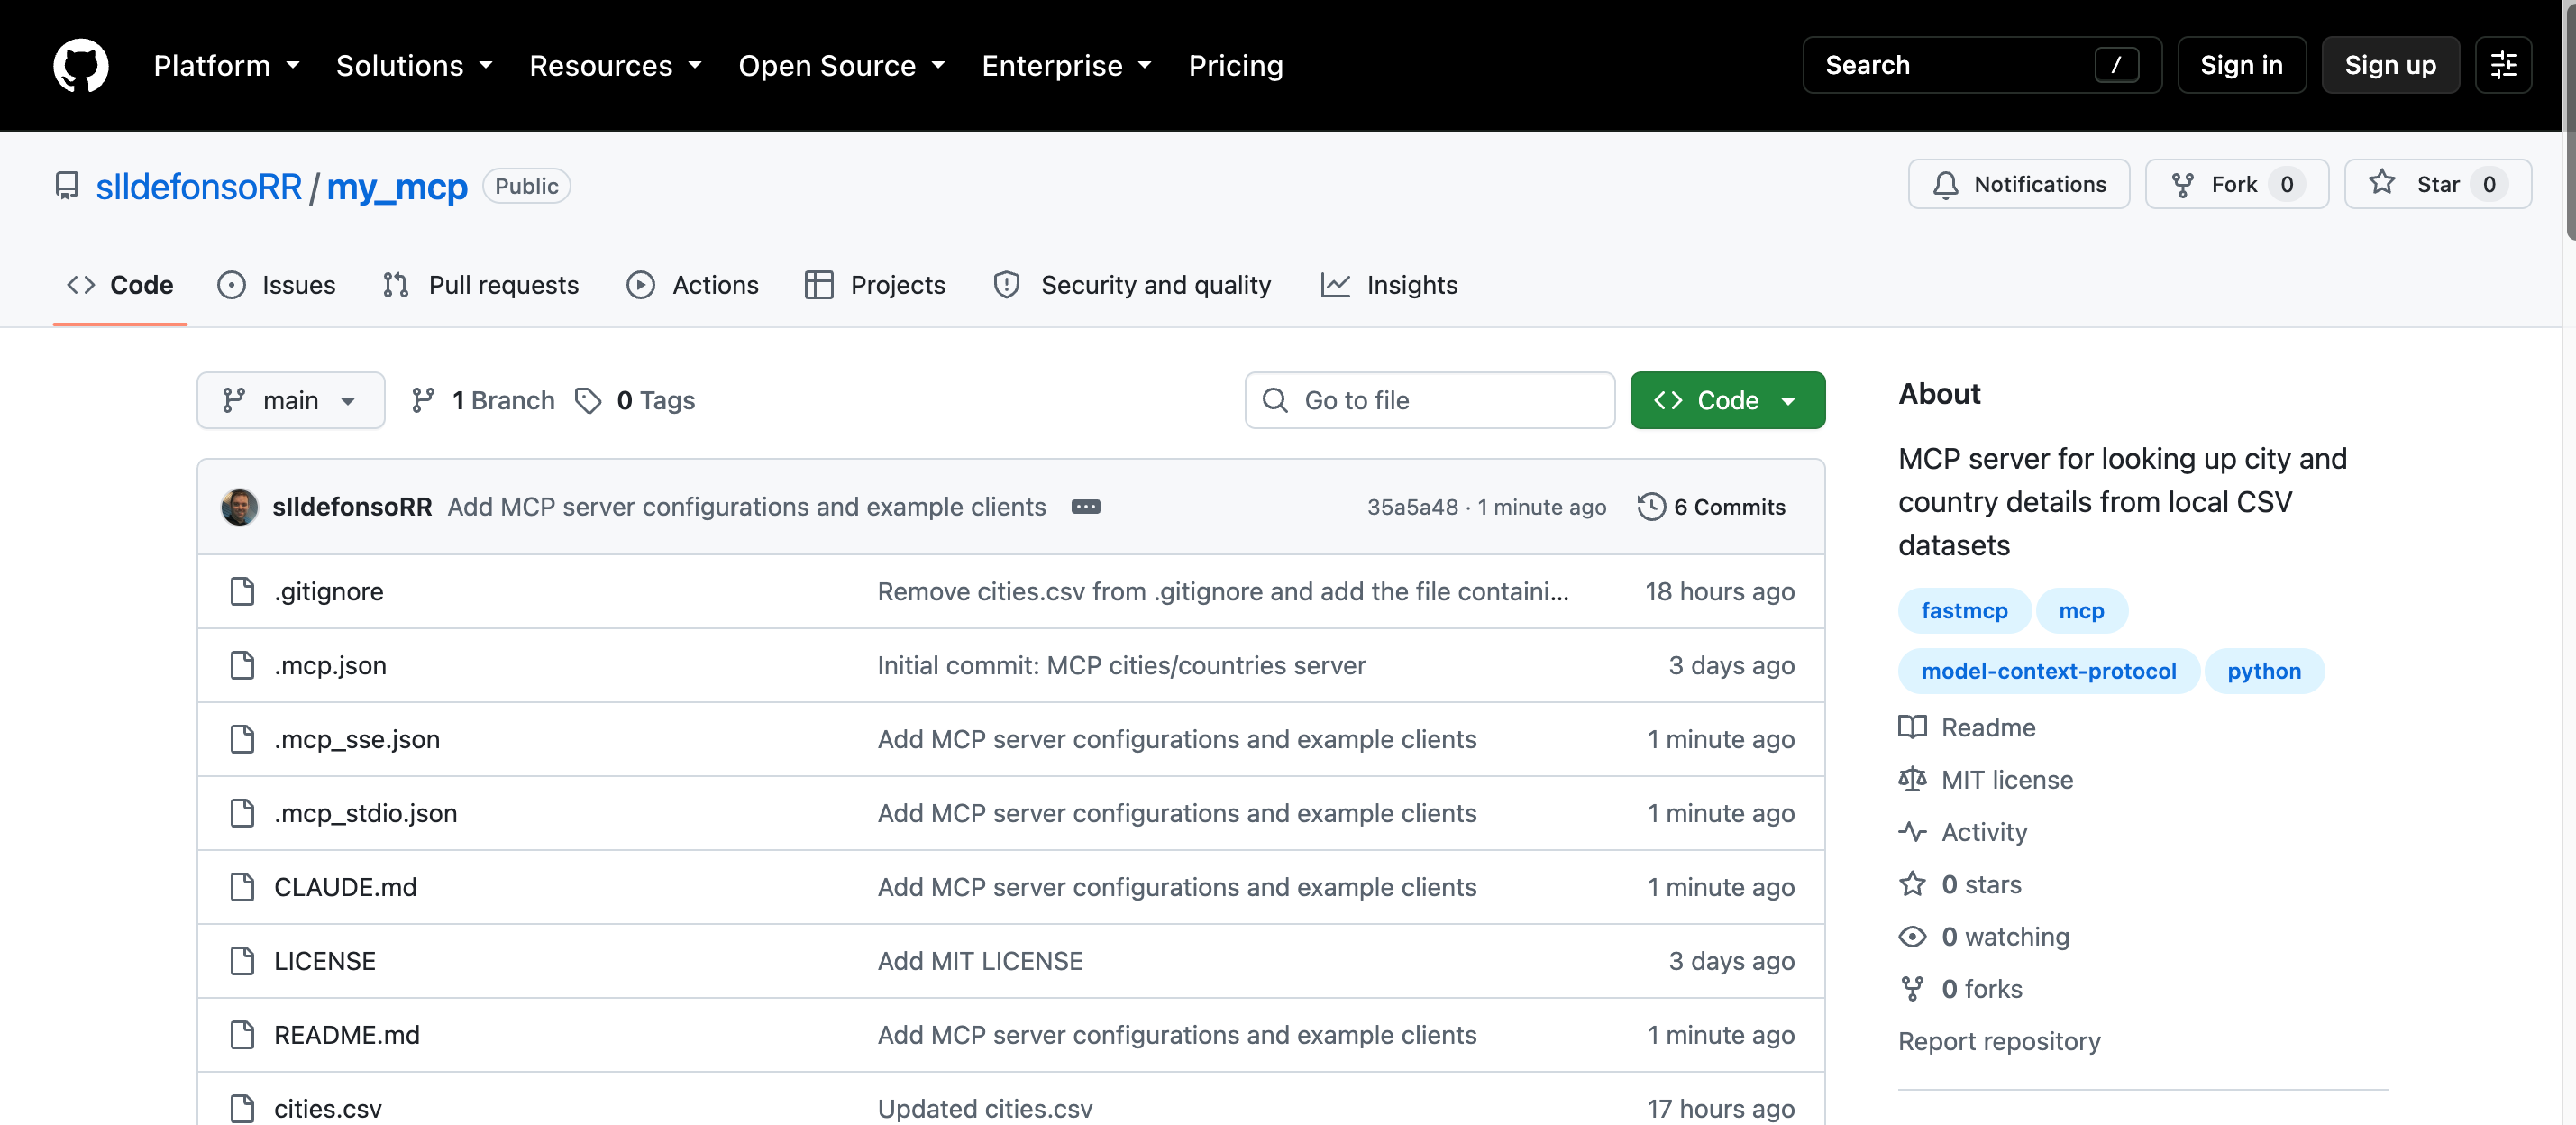2576x1125 pixels.
Task: Click the file icon for .mcp_sse.json
Action: 242,740
